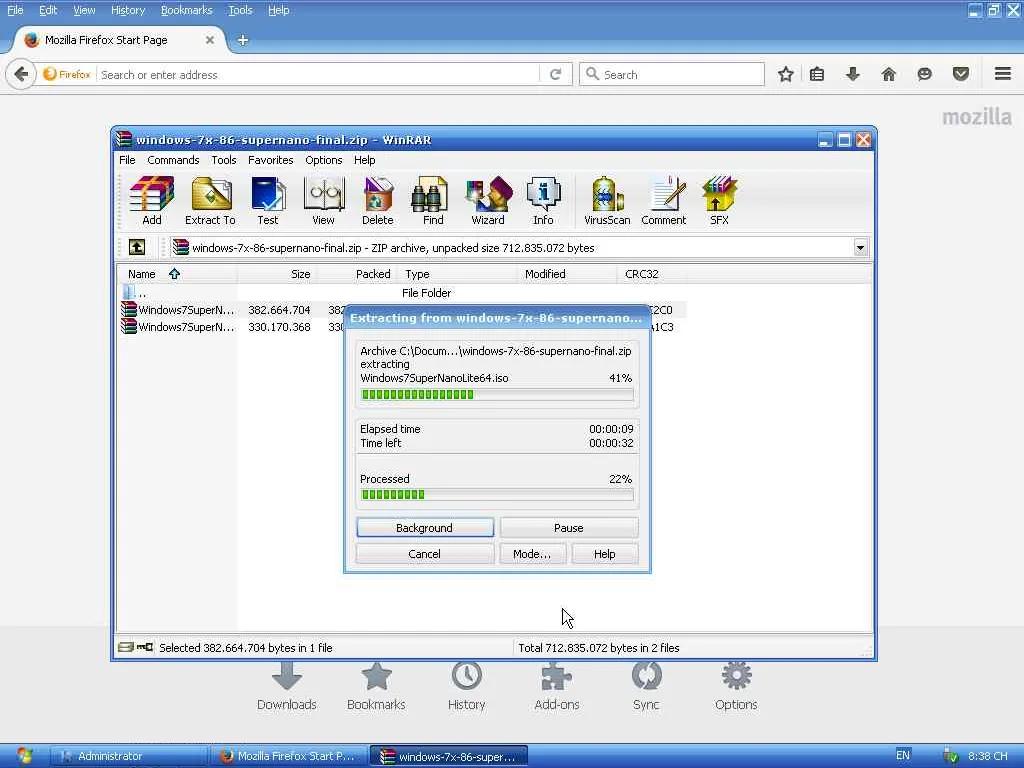Click the Processed progress bar at 22%
Image resolution: width=1024 pixels, height=768 pixels.
coord(497,494)
